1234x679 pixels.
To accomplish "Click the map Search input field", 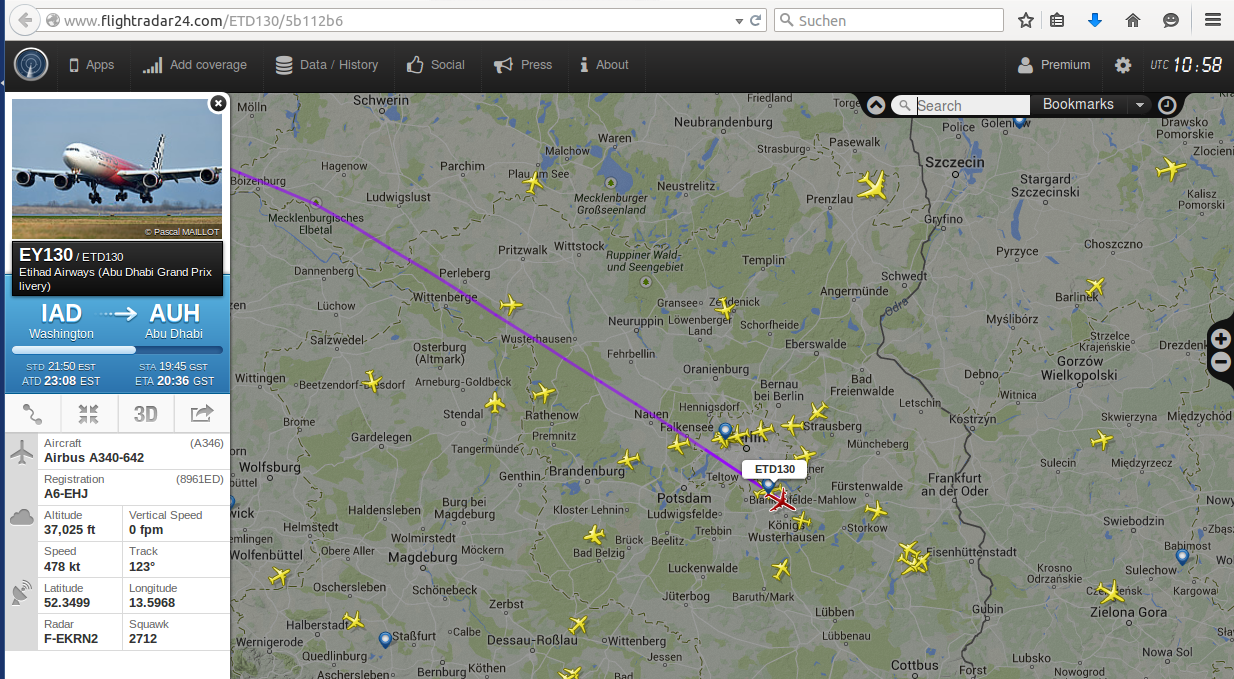I will click(972, 105).
